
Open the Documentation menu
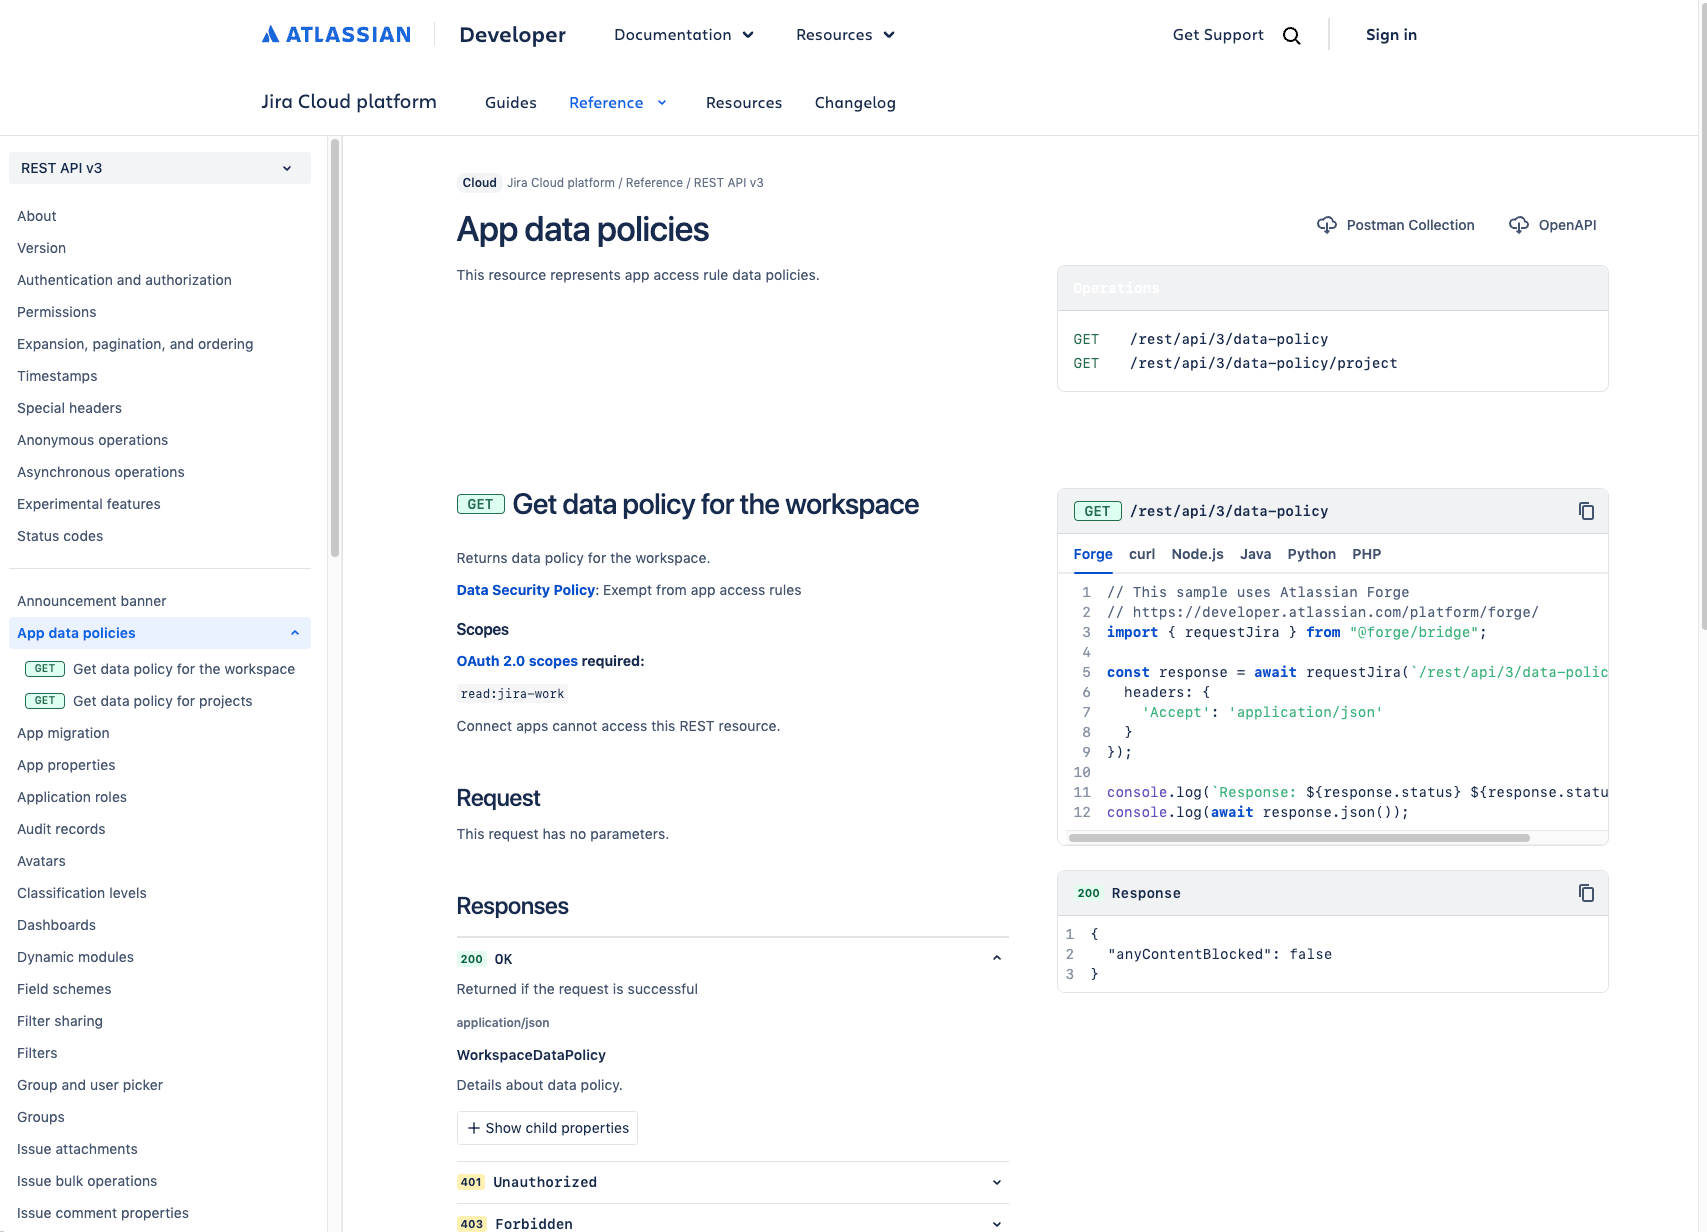683,35
